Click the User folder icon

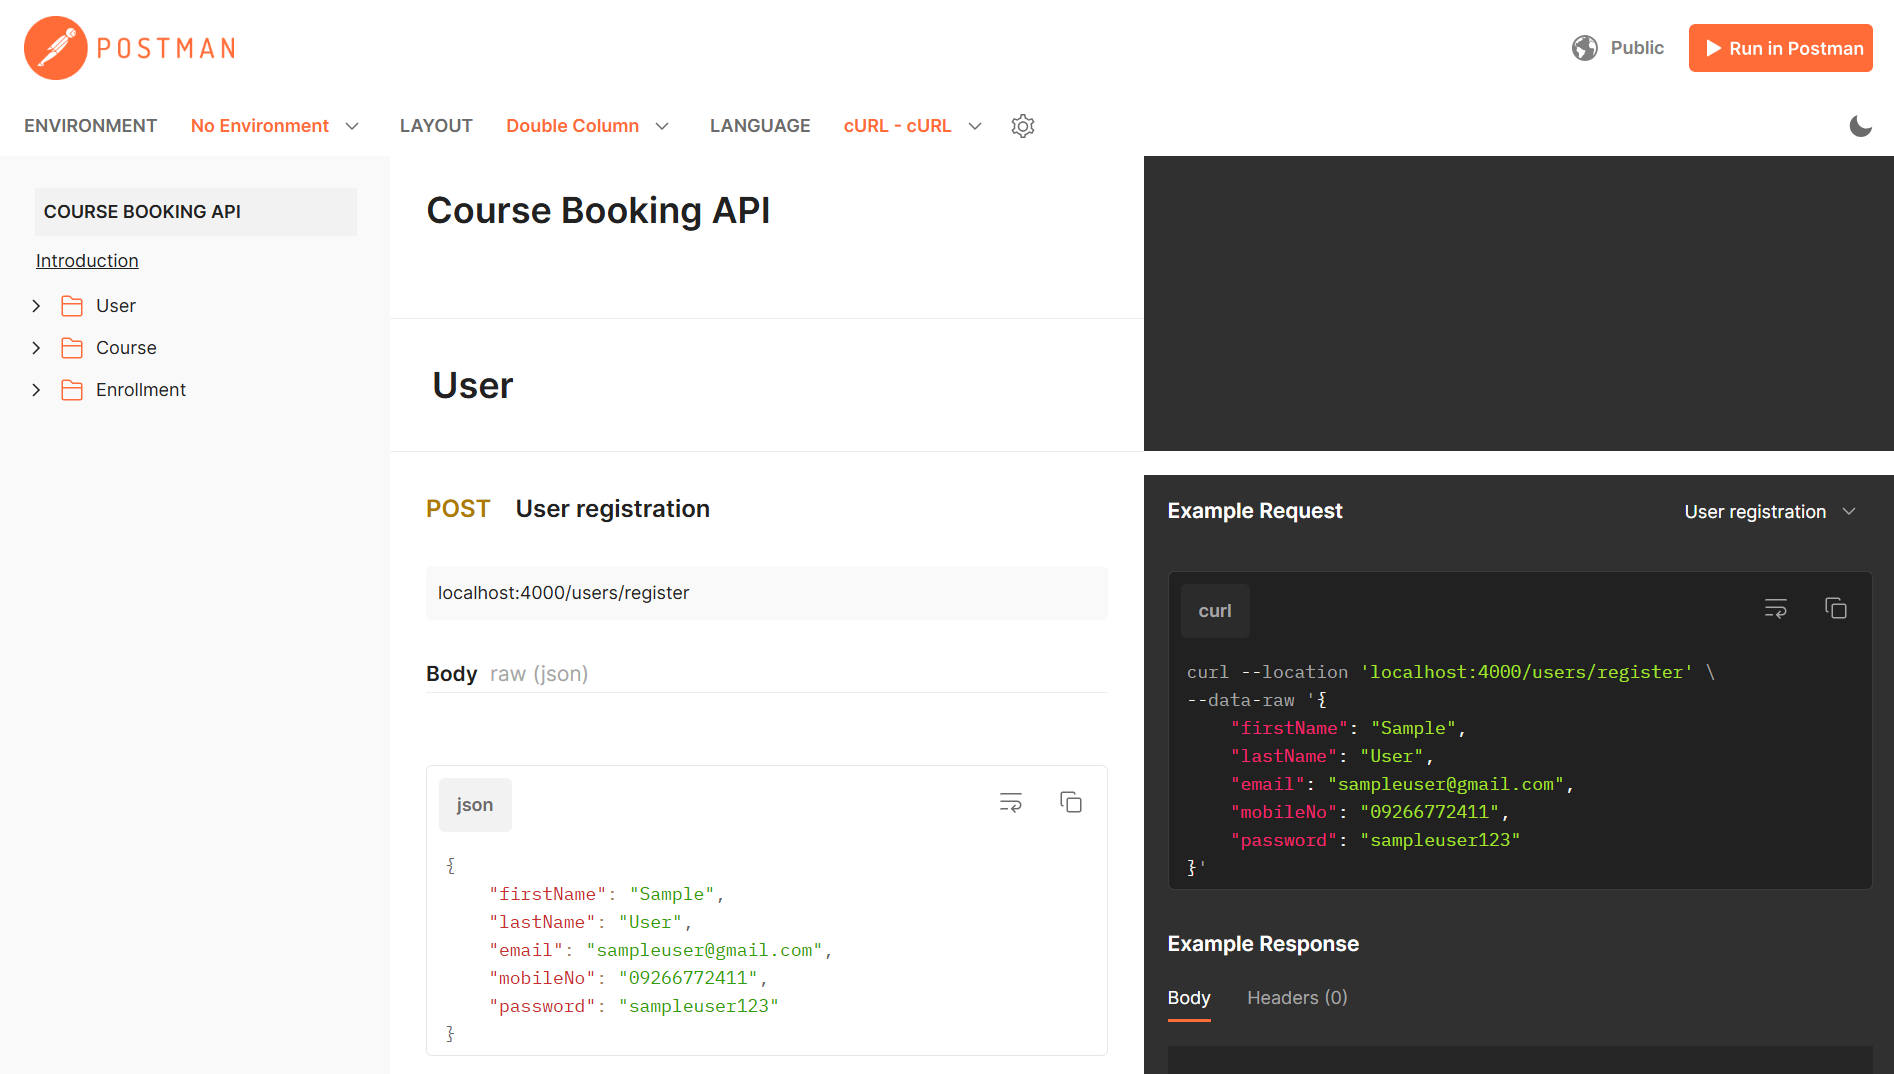(x=73, y=305)
